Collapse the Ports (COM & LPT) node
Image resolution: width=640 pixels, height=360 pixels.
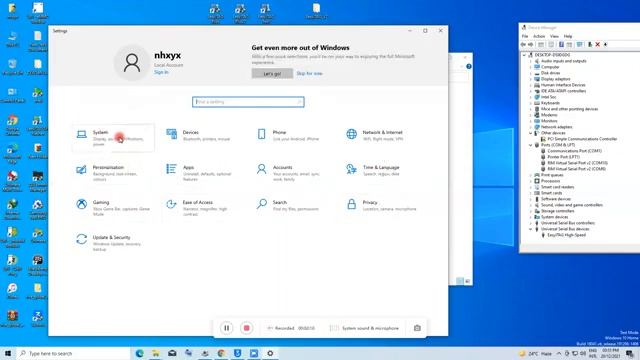pos(531,145)
